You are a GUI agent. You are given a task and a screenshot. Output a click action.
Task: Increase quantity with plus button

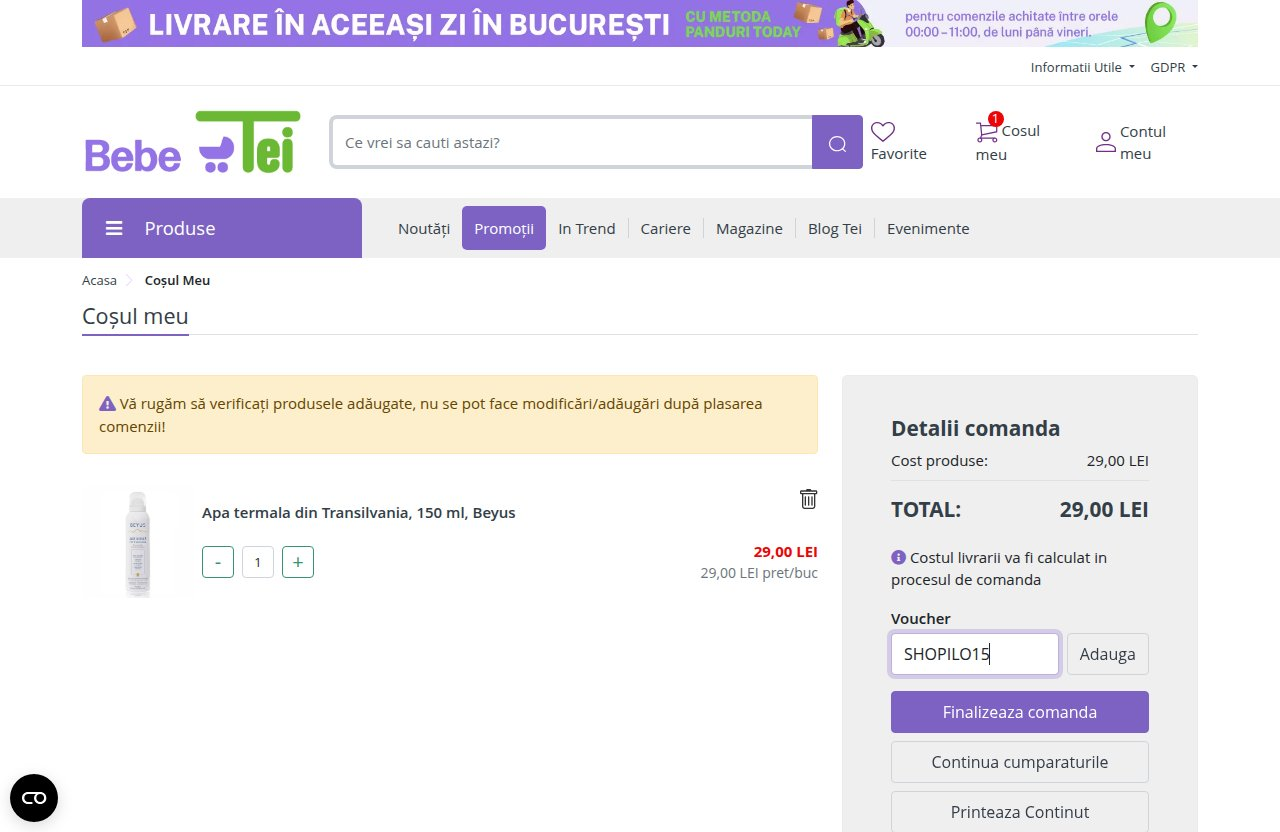298,562
